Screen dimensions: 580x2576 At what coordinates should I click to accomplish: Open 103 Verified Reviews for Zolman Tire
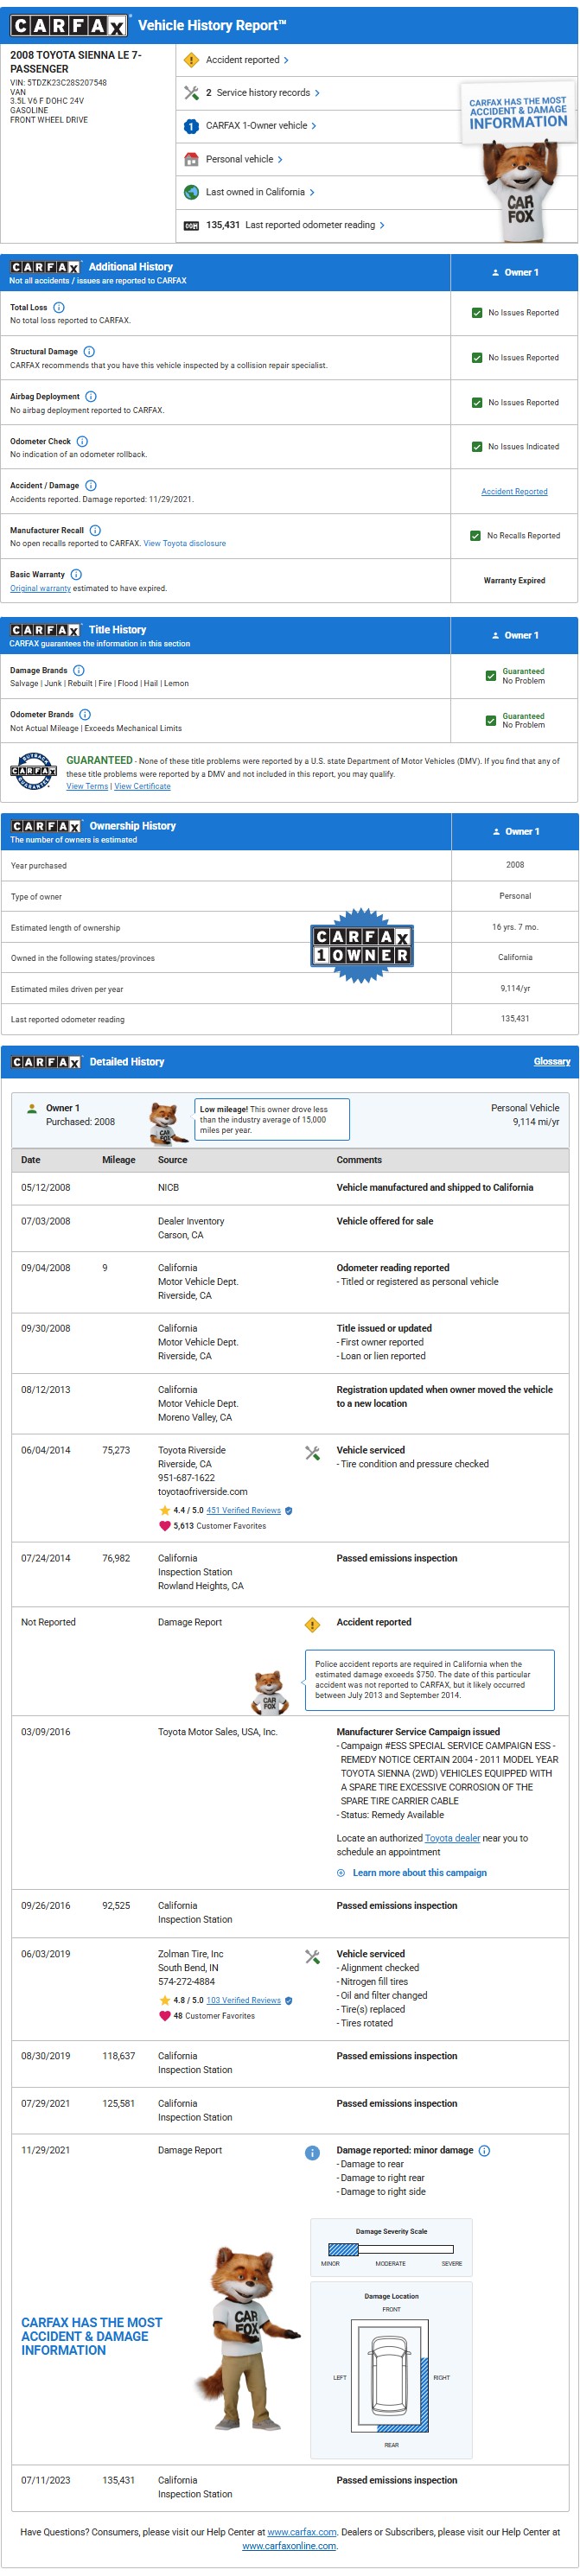243,2000
